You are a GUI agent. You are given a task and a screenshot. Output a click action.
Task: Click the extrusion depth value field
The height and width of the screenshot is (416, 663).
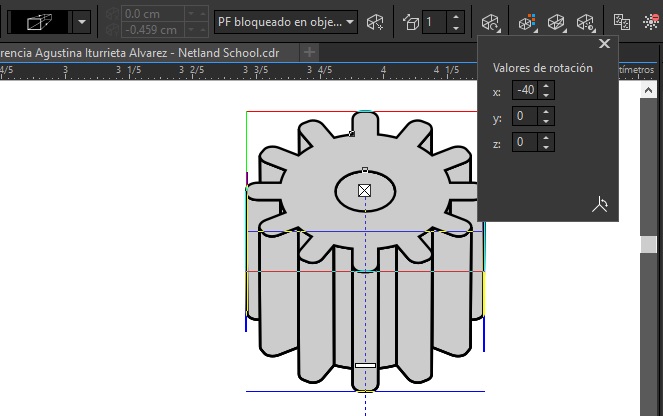pos(433,21)
